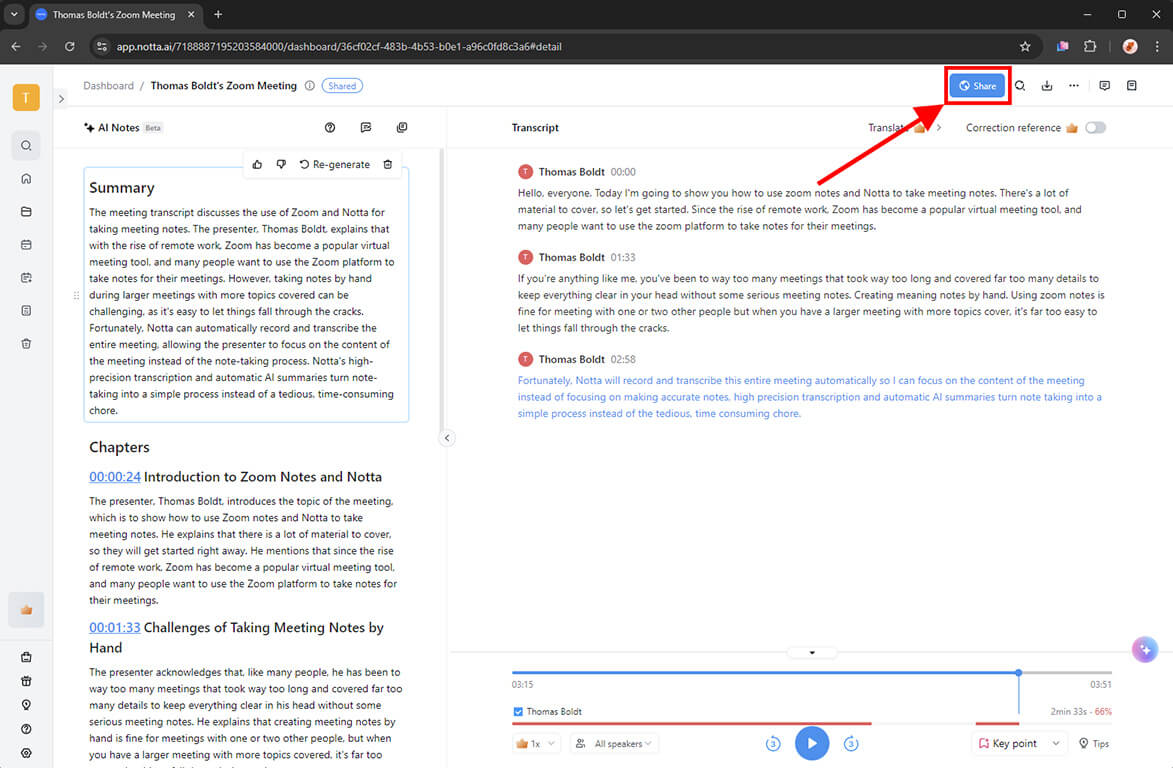The height and width of the screenshot is (768, 1173).
Task: Open the 1x playback speed dropdown
Action: coord(536,744)
